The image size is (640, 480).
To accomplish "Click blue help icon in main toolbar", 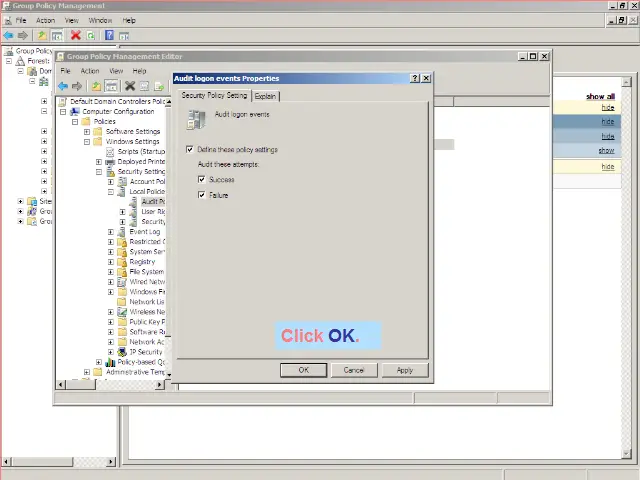I will [x=109, y=36].
